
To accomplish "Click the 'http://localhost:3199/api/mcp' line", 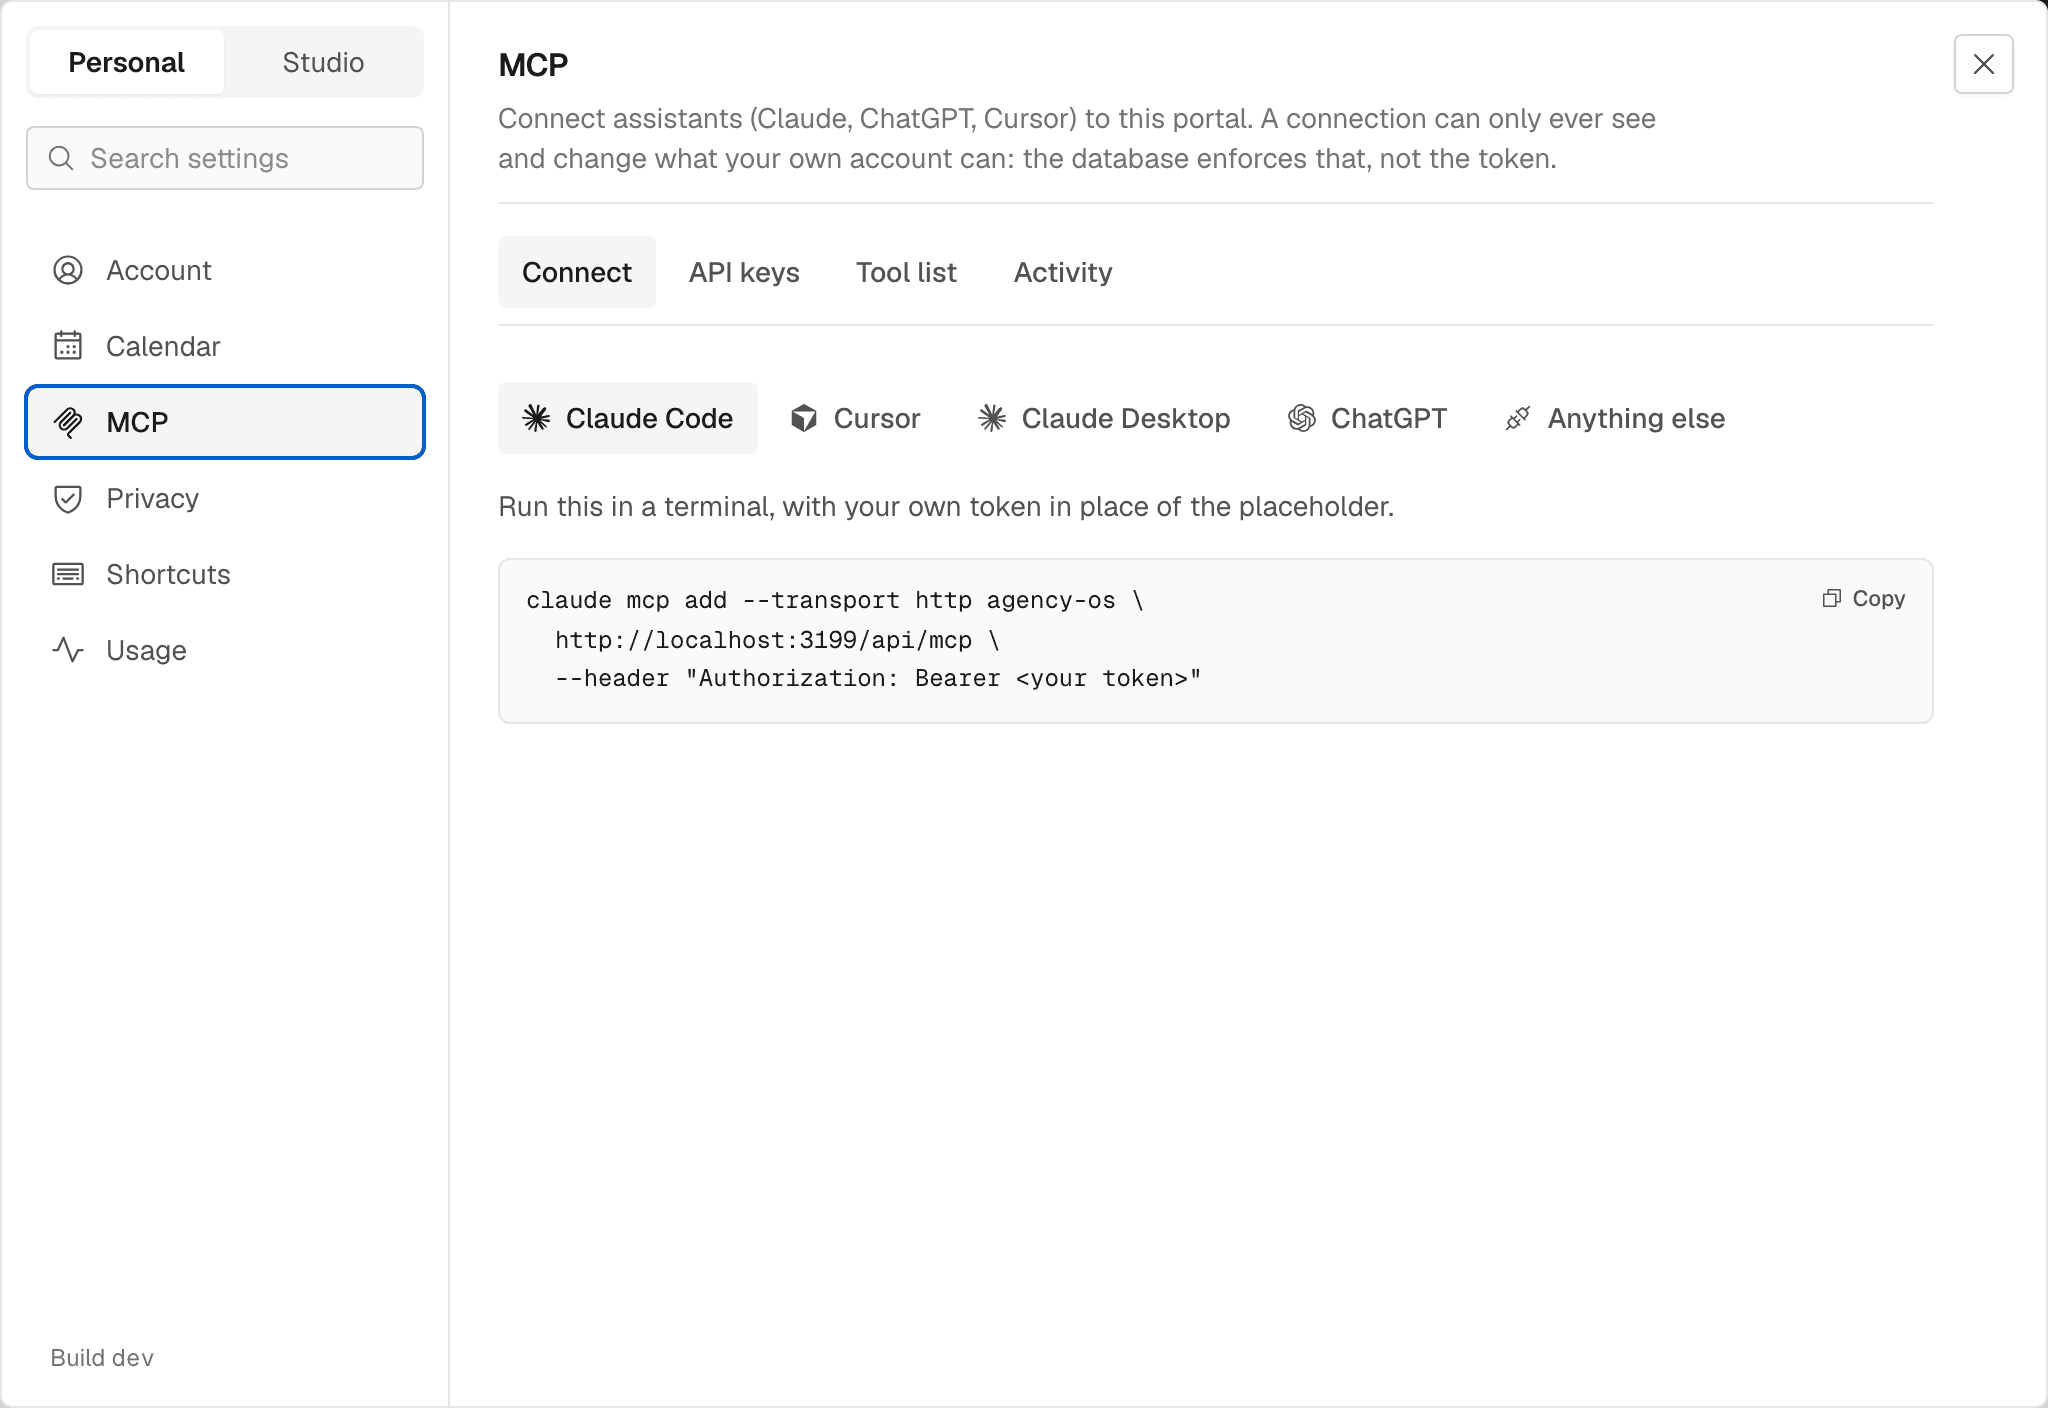I will 777,640.
